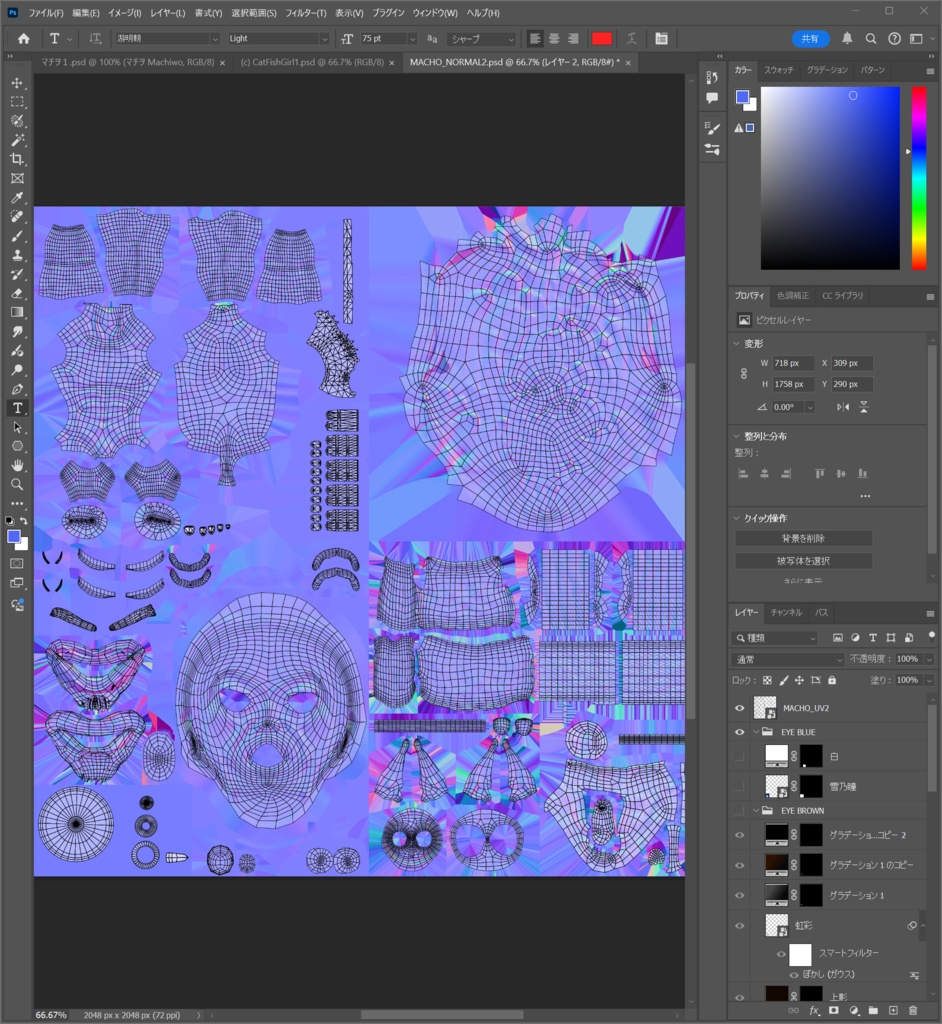This screenshot has height=1024, width=942.
Task: Show the EYE BROWN group
Action: coord(739,810)
